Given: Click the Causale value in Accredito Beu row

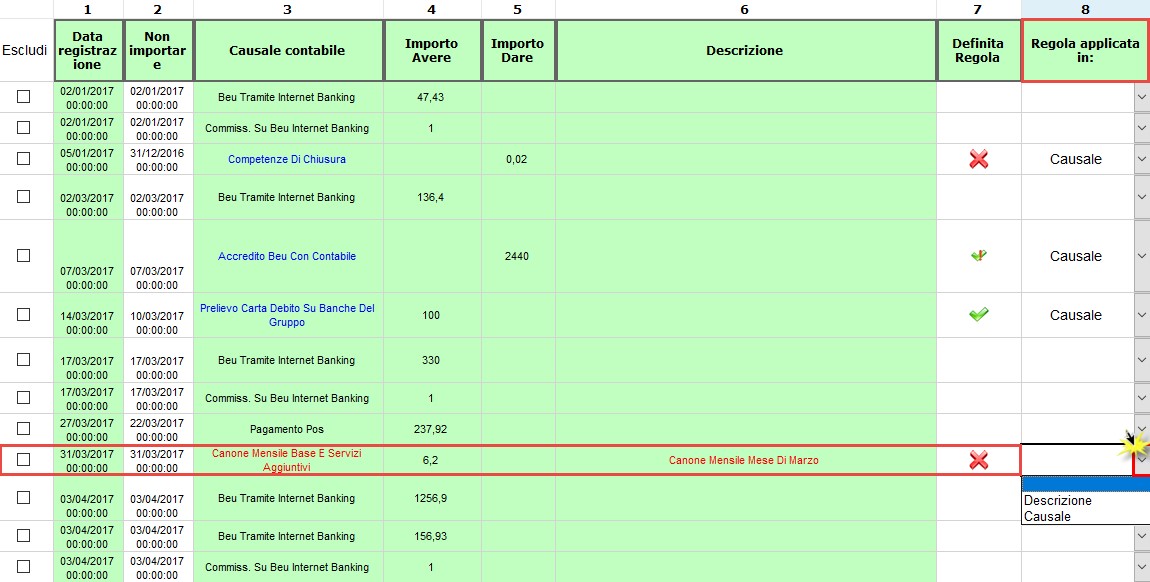Looking at the screenshot, I should [x=1075, y=256].
